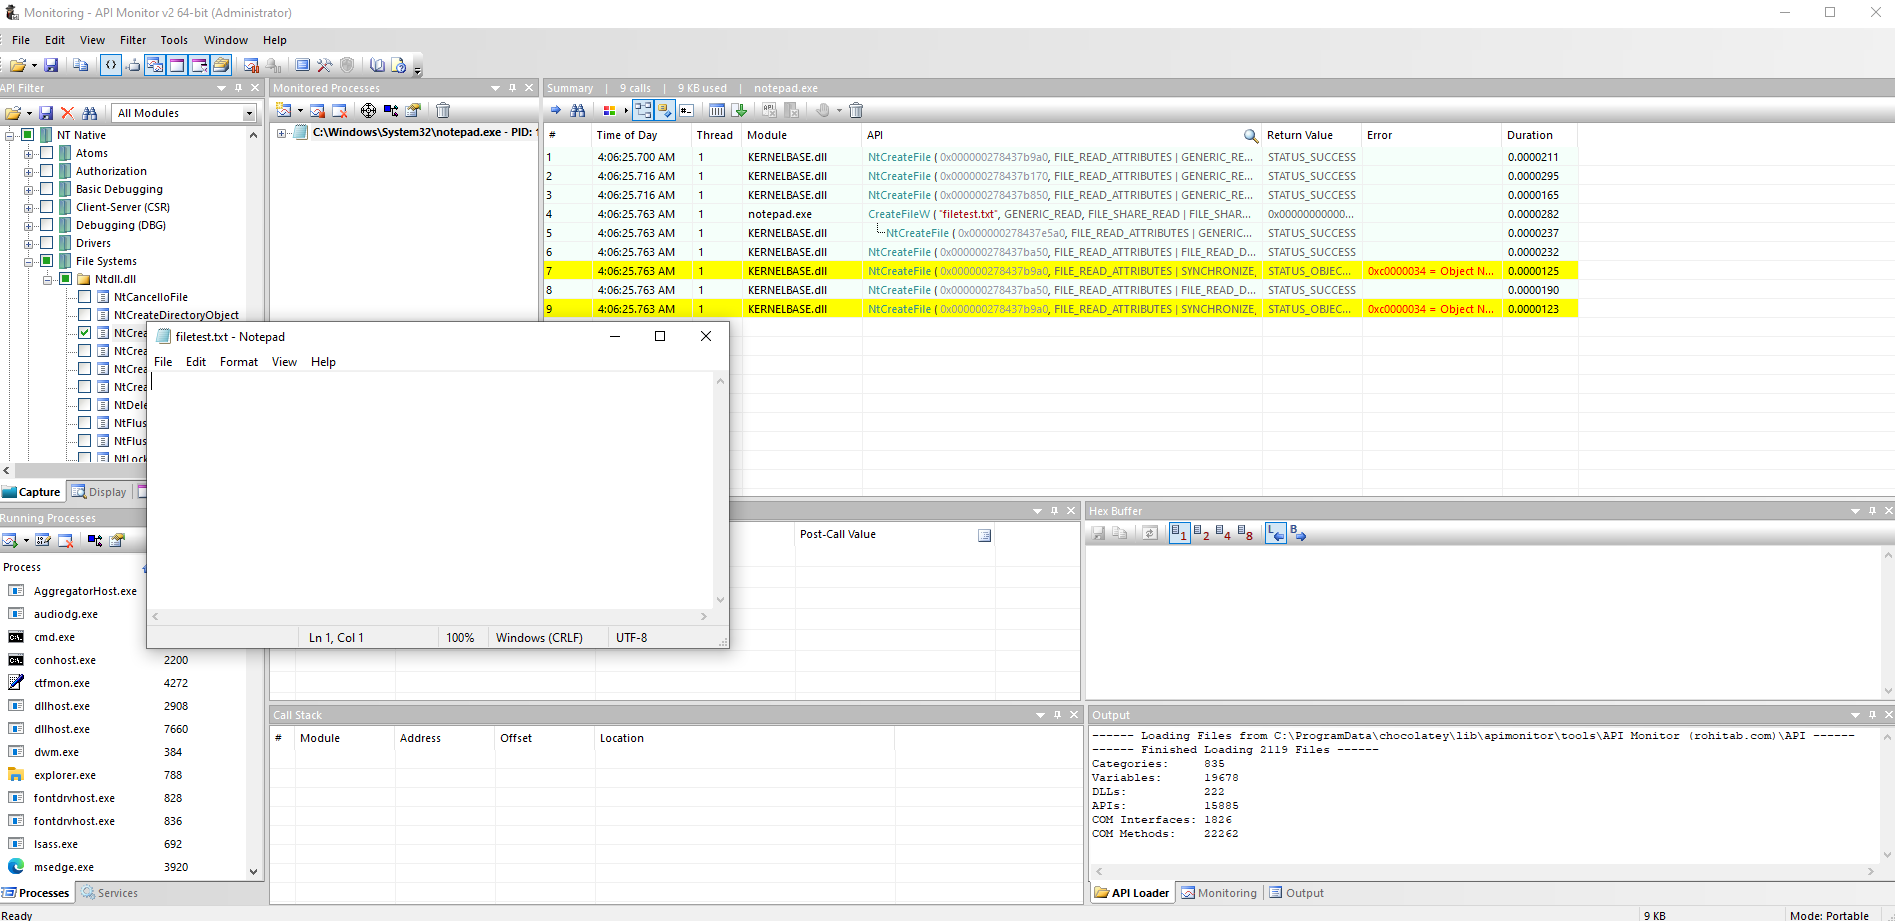Screen dimensions: 1895x921
Task: Click inside the Notepad text editing area
Action: point(430,490)
